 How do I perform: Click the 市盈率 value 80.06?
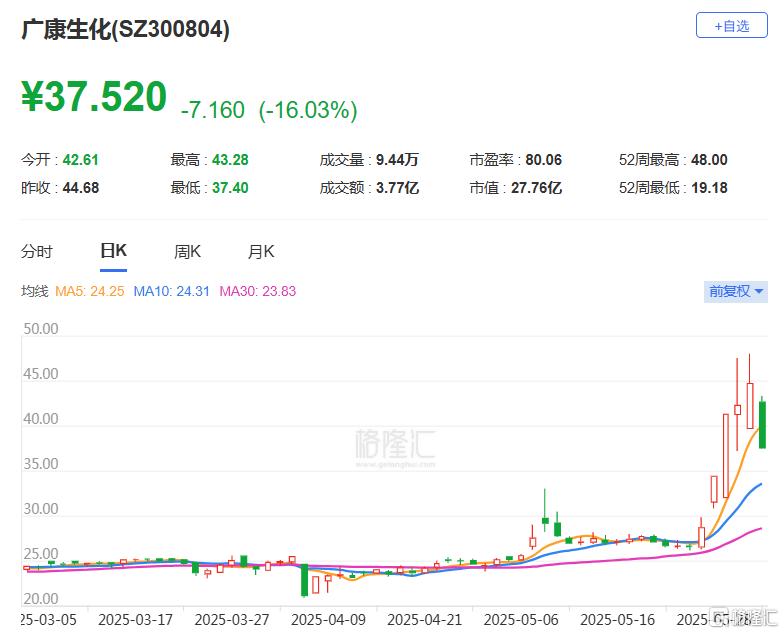pos(544,160)
